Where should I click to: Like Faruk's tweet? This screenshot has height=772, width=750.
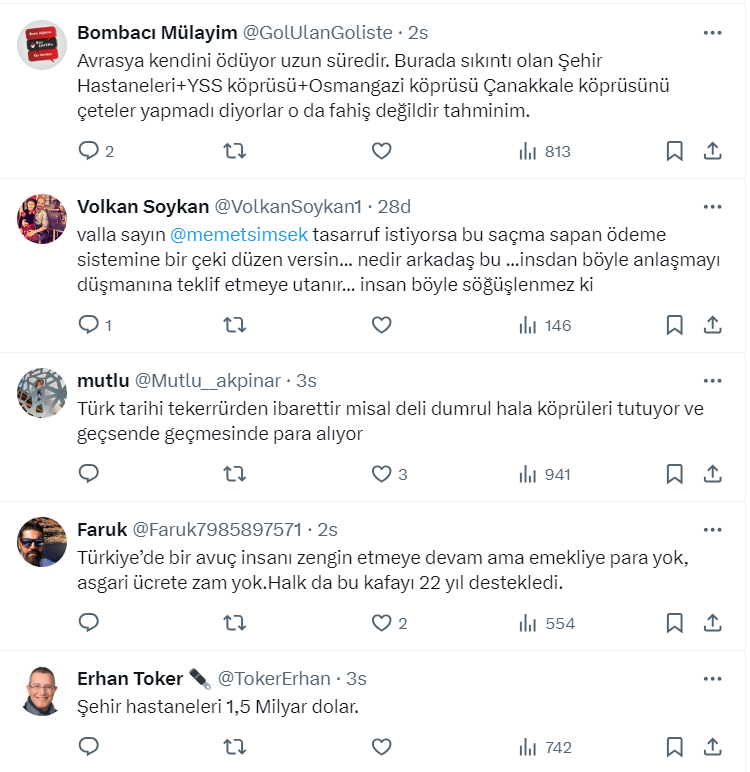click(x=381, y=623)
